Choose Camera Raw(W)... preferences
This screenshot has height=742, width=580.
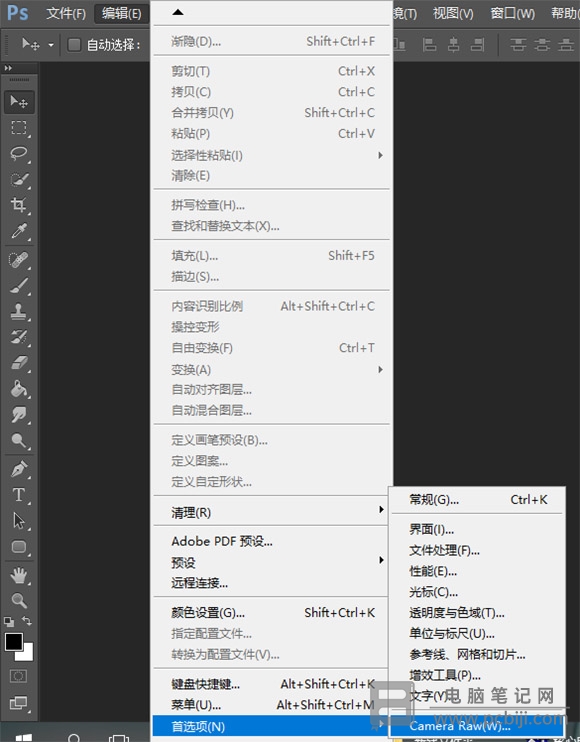click(477, 726)
